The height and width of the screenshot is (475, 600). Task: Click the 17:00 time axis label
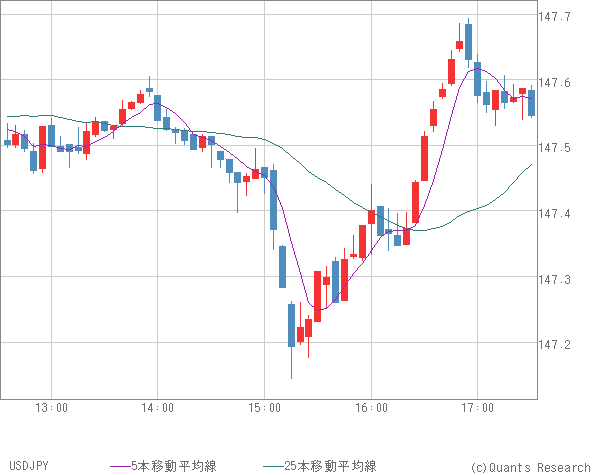tap(478, 408)
